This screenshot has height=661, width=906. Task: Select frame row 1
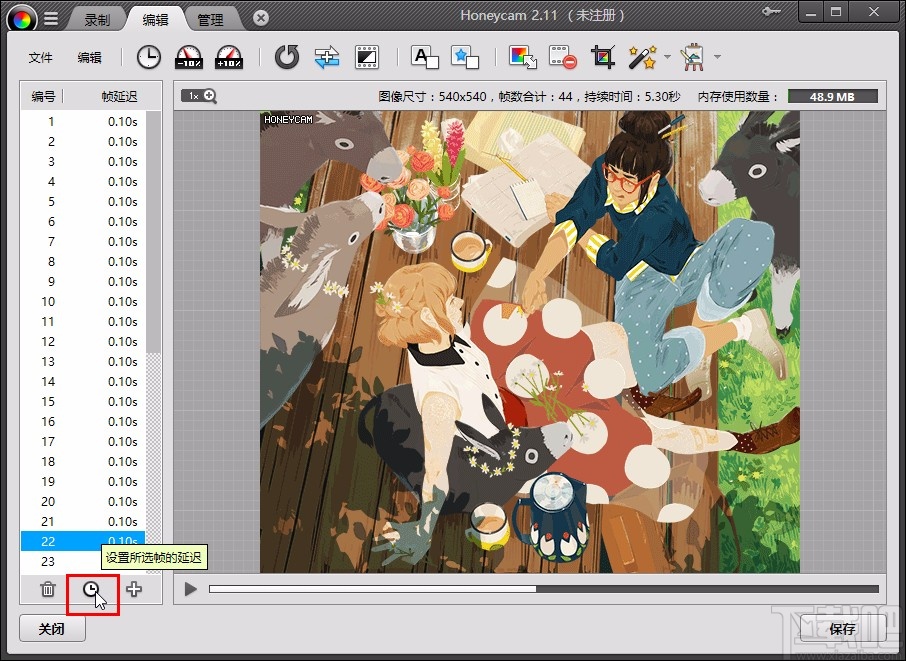point(83,121)
